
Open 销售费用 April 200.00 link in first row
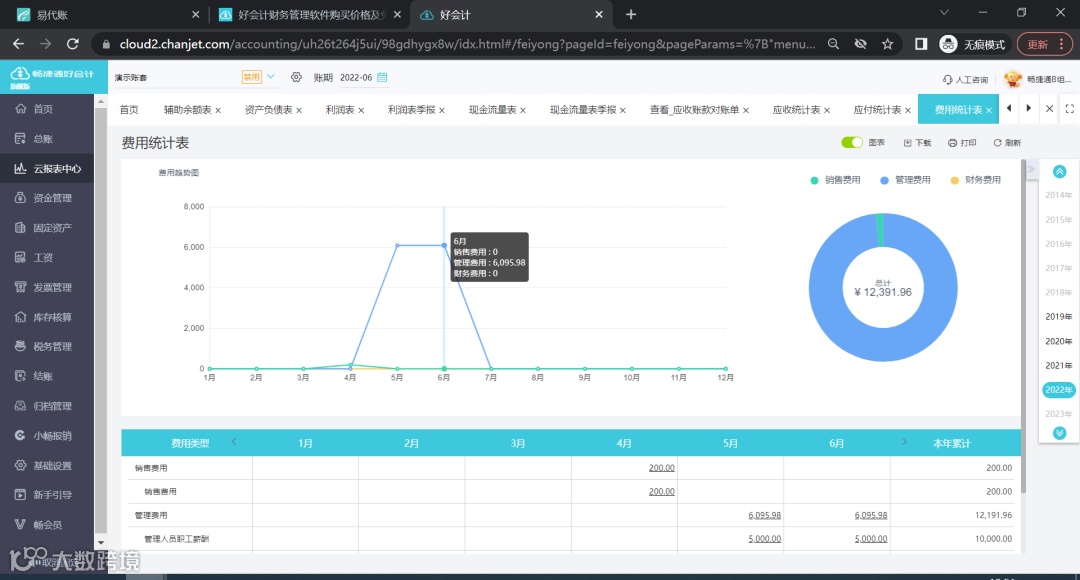(x=661, y=468)
